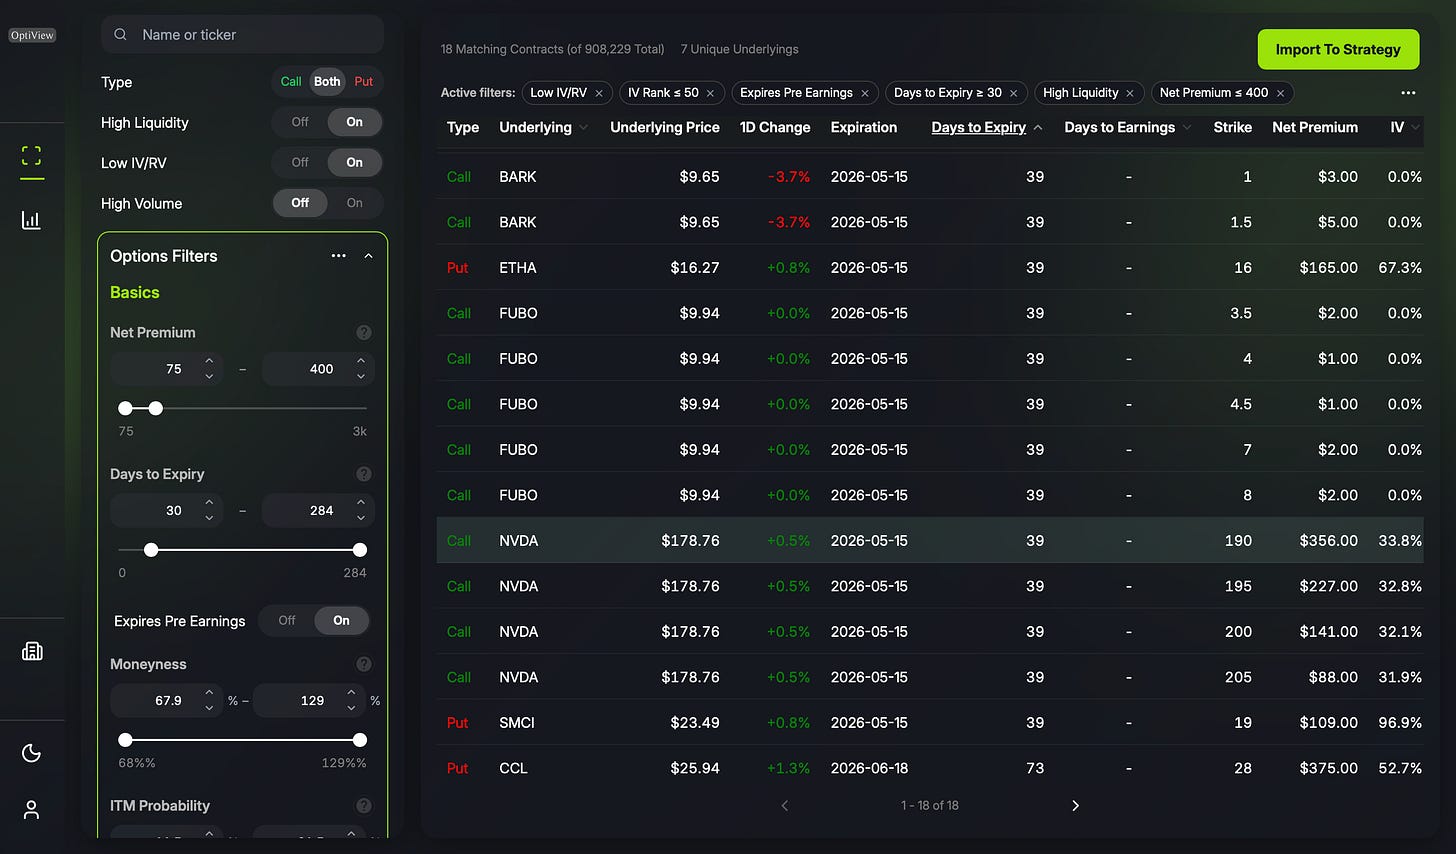This screenshot has height=854, width=1456.
Task: Click the Basics section heading
Action: (135, 293)
